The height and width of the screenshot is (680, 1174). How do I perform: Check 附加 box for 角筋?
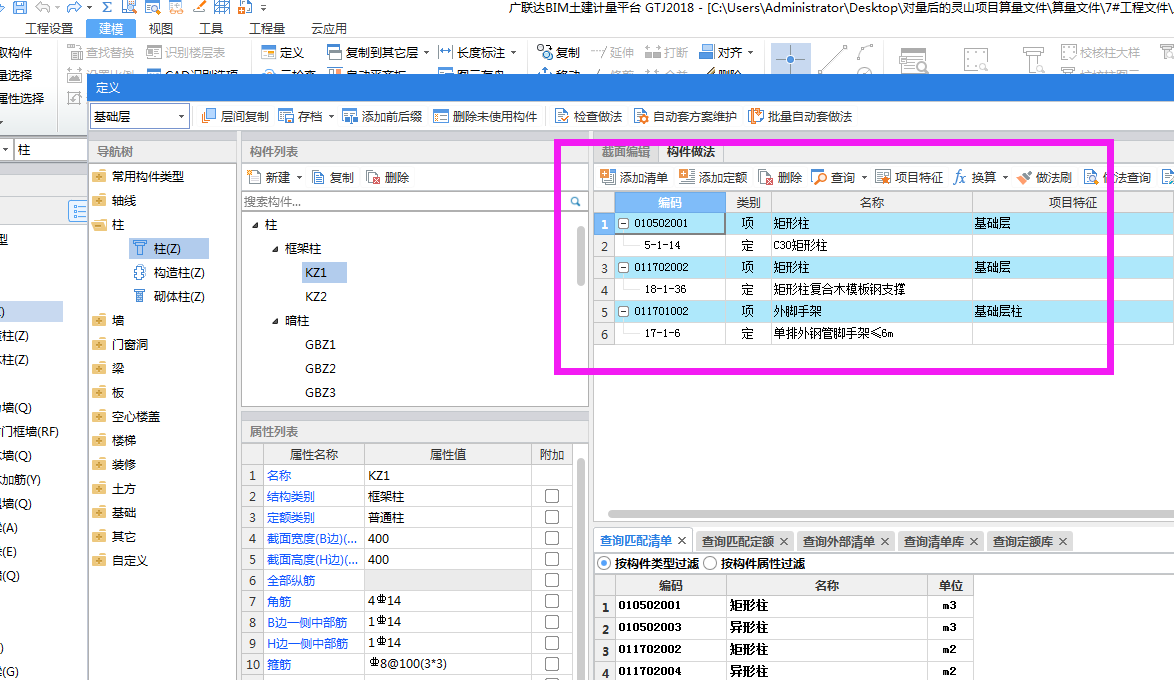[x=552, y=601]
